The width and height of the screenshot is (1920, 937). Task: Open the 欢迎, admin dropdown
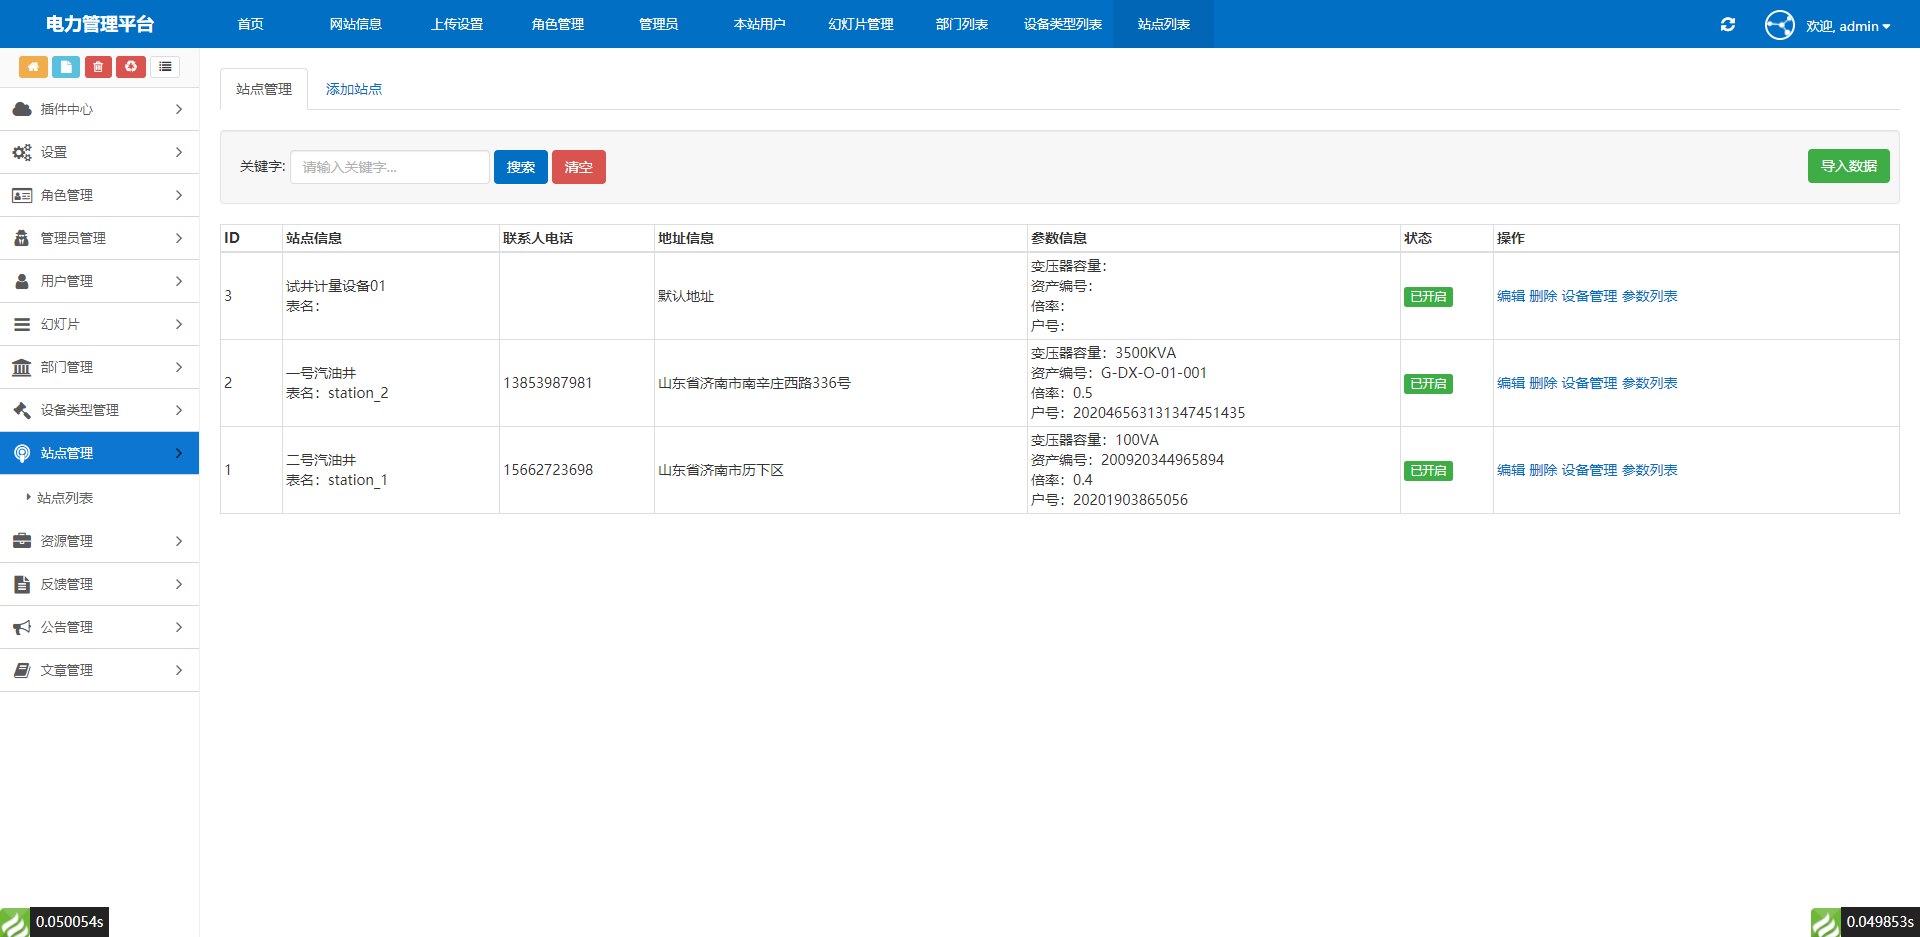point(1848,26)
